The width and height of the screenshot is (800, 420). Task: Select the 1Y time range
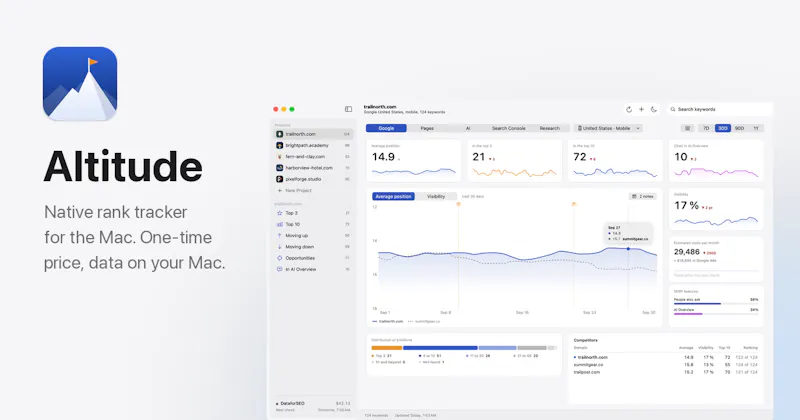coord(756,128)
